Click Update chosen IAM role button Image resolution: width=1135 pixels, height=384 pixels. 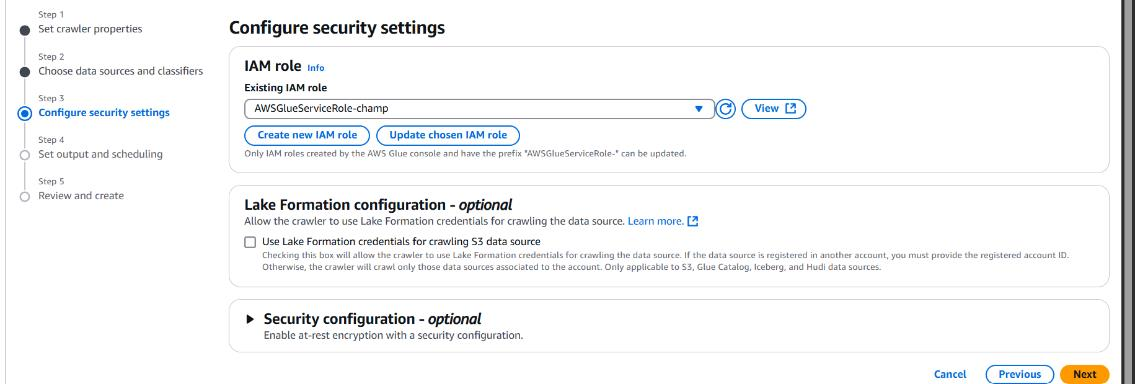(448, 135)
